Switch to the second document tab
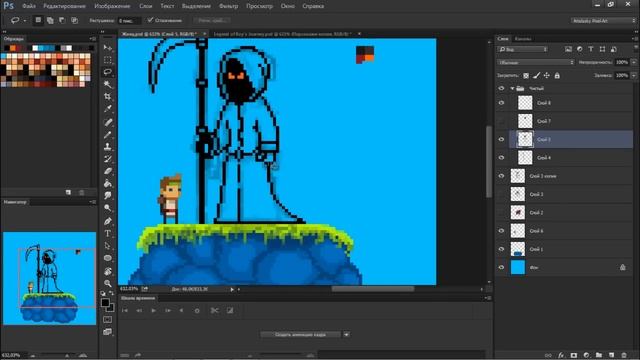 pos(282,34)
